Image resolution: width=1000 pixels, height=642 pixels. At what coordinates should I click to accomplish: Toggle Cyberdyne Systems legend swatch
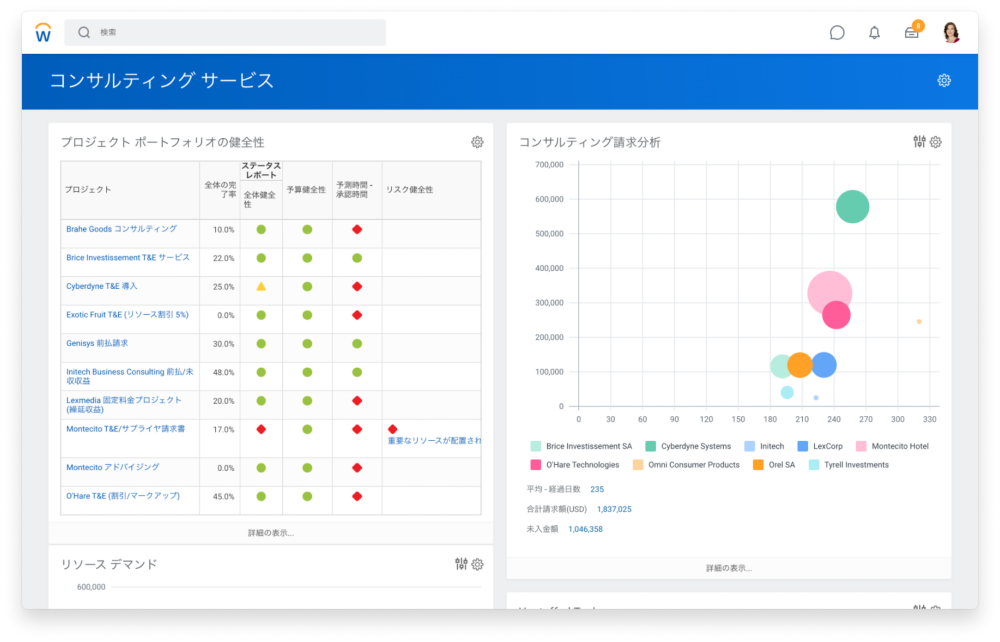pos(651,446)
